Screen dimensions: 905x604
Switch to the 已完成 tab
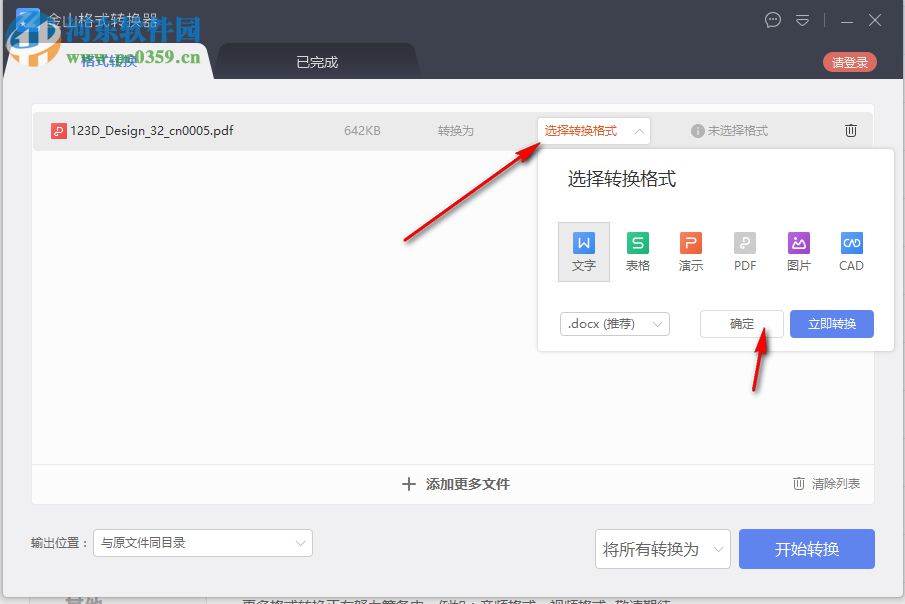tap(317, 62)
